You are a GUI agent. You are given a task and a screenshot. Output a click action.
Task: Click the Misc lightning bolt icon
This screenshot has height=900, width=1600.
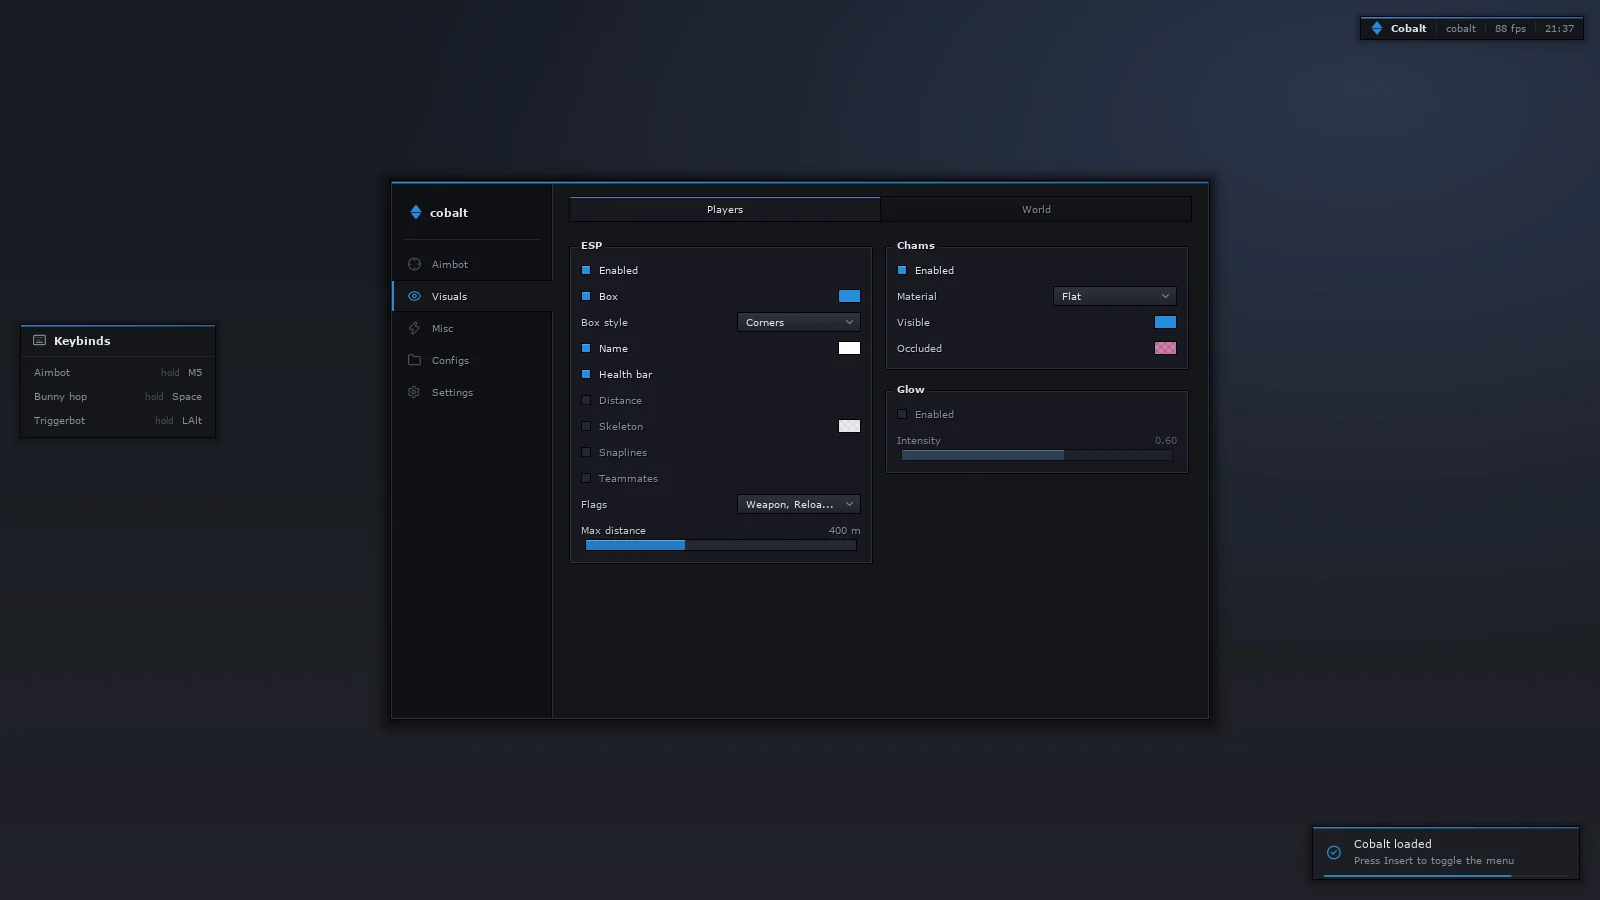pos(414,328)
